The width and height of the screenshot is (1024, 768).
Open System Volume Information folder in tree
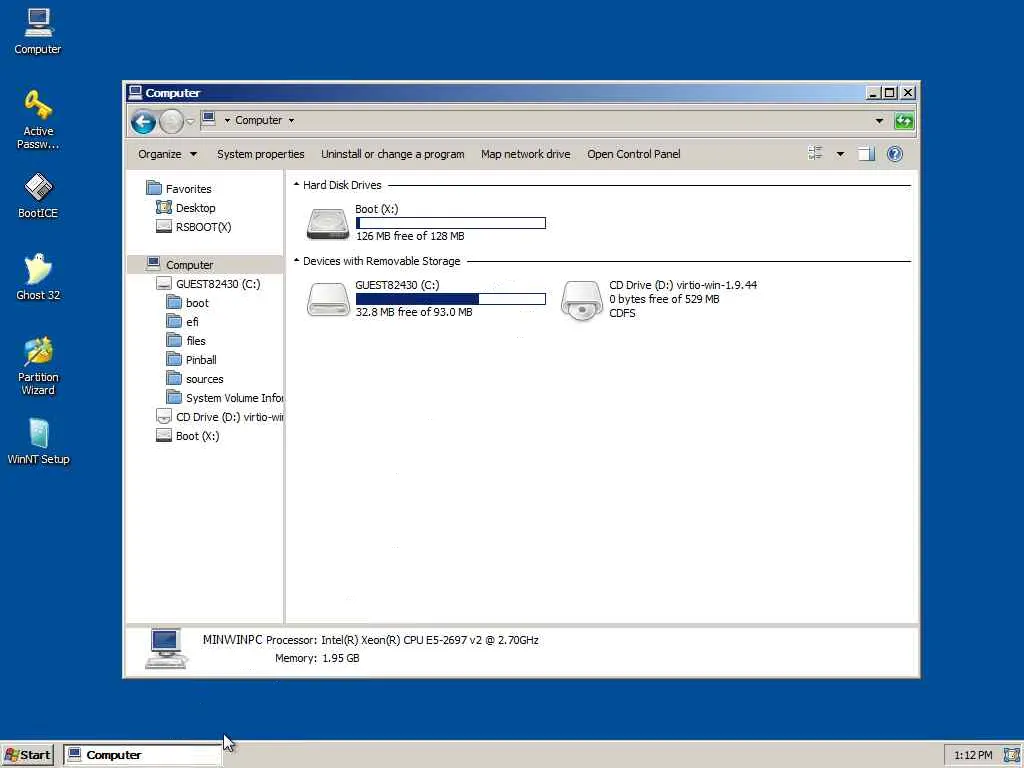[225, 398]
